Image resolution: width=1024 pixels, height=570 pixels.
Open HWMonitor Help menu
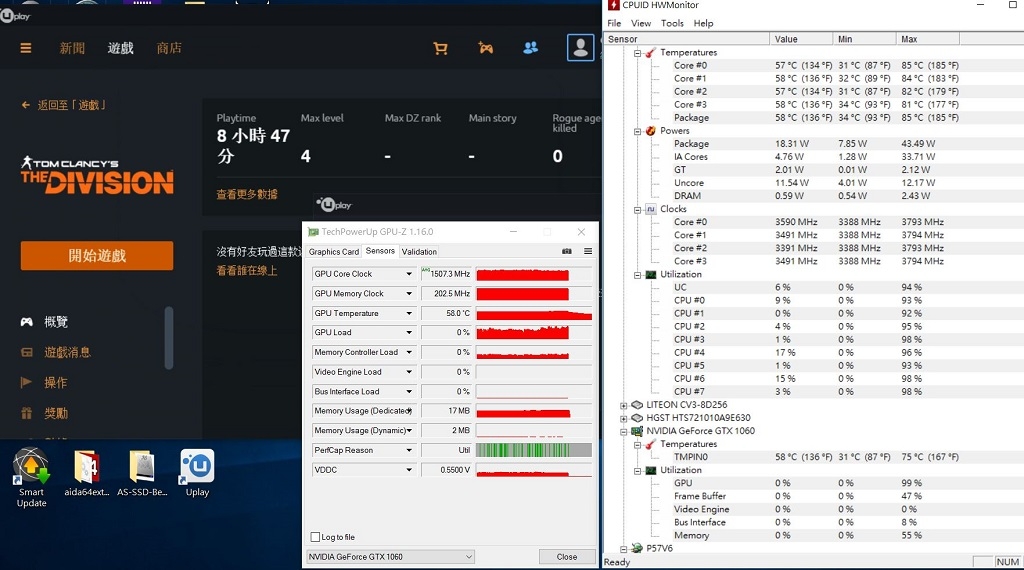coord(703,23)
